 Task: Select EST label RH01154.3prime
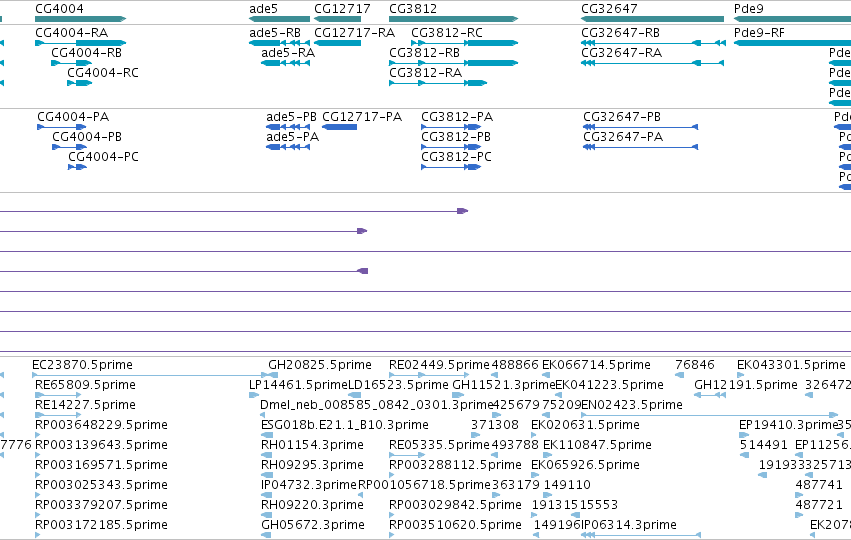[x=312, y=445]
